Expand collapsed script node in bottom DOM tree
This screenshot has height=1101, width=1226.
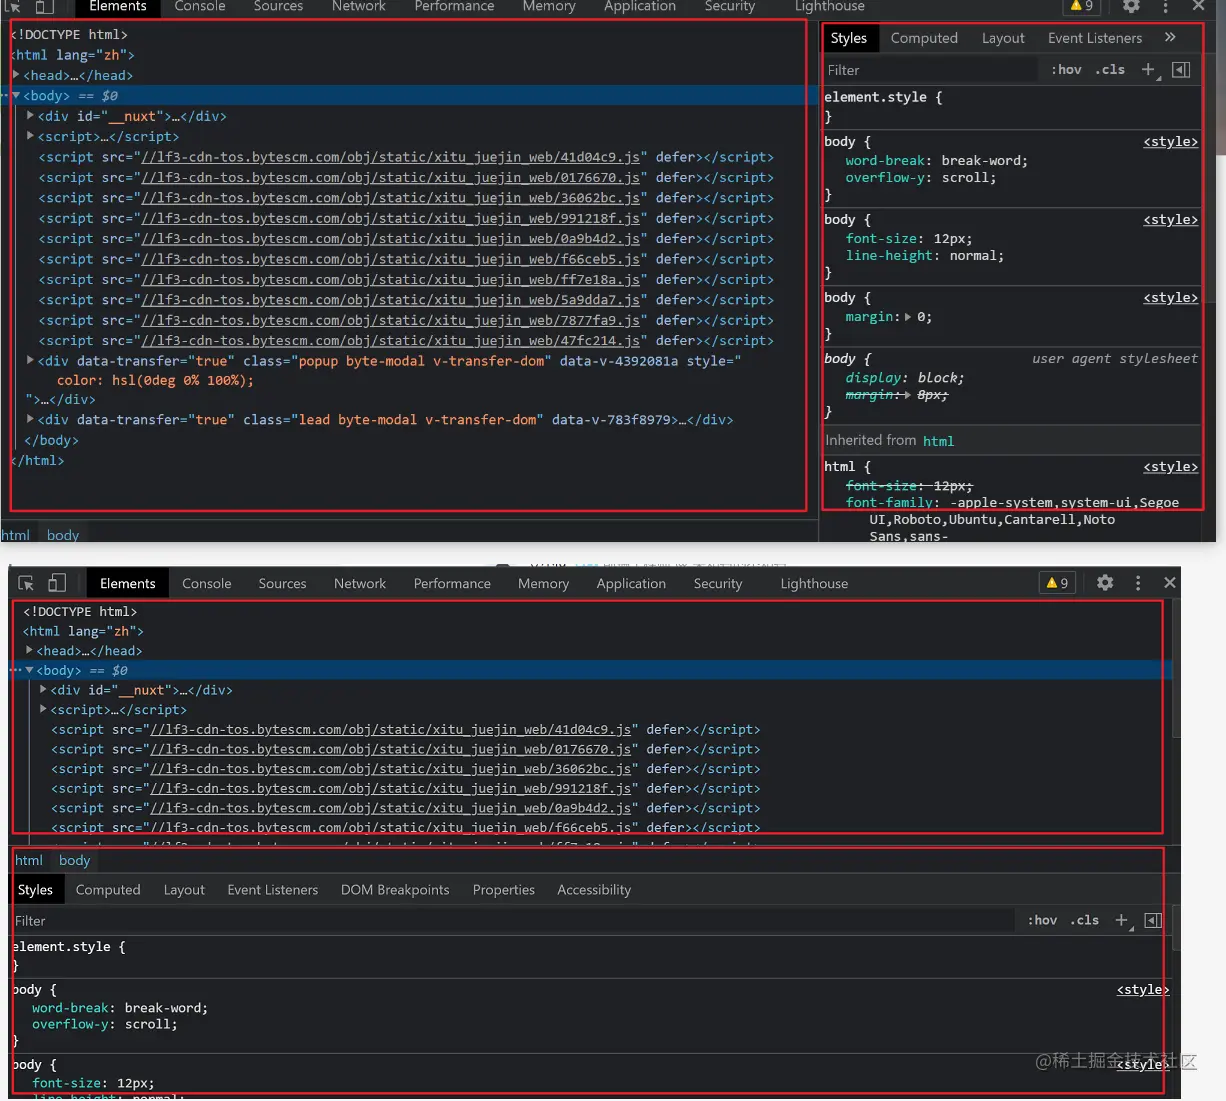click(x=43, y=709)
